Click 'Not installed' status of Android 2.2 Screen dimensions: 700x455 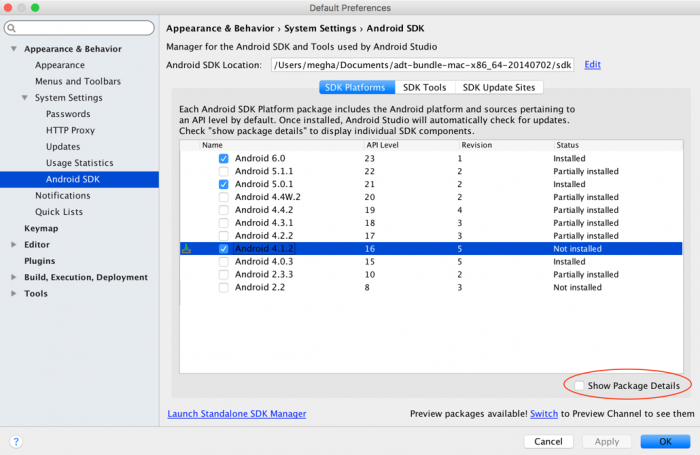(x=577, y=288)
